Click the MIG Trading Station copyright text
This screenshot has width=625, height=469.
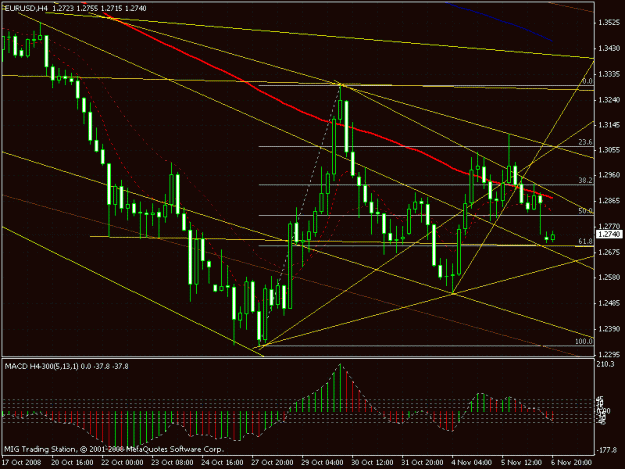tap(114, 449)
